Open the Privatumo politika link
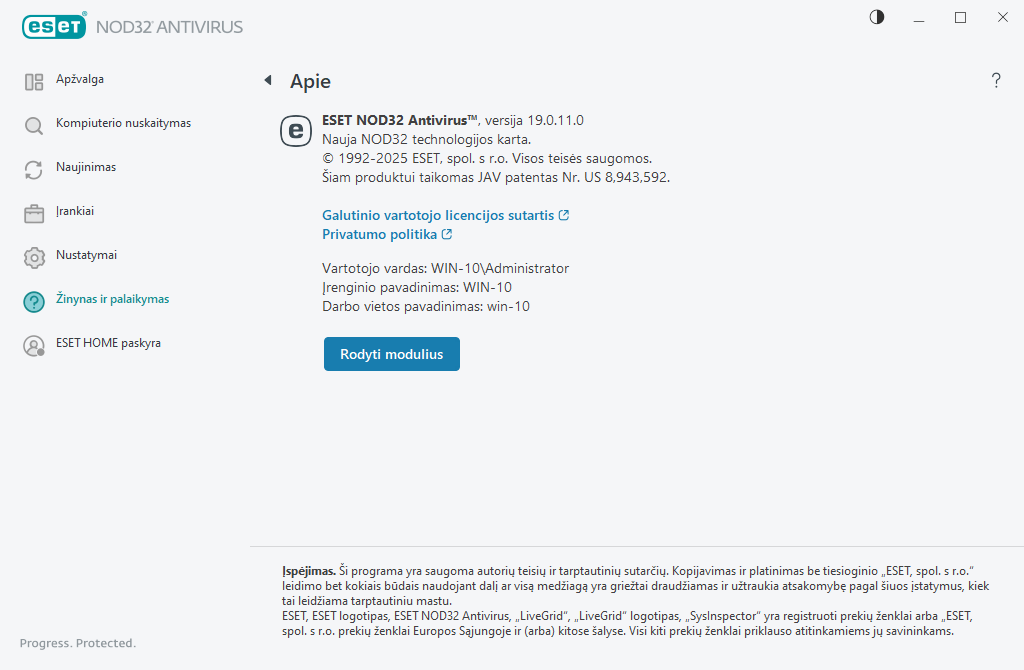 380,234
